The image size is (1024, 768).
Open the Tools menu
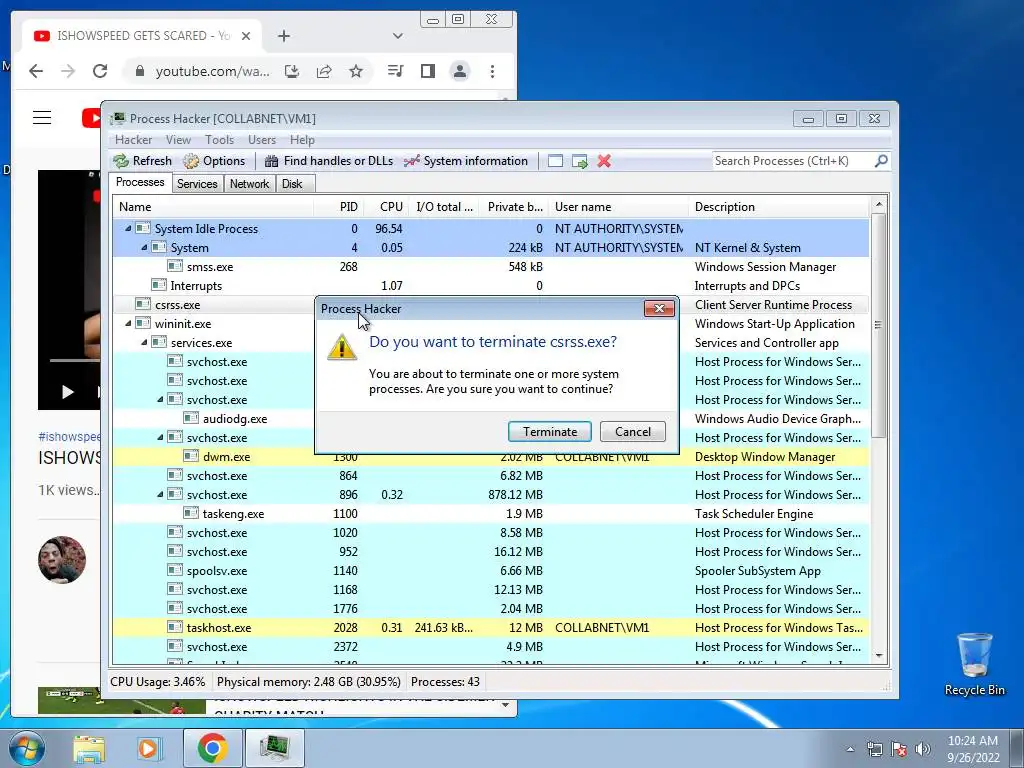point(219,140)
